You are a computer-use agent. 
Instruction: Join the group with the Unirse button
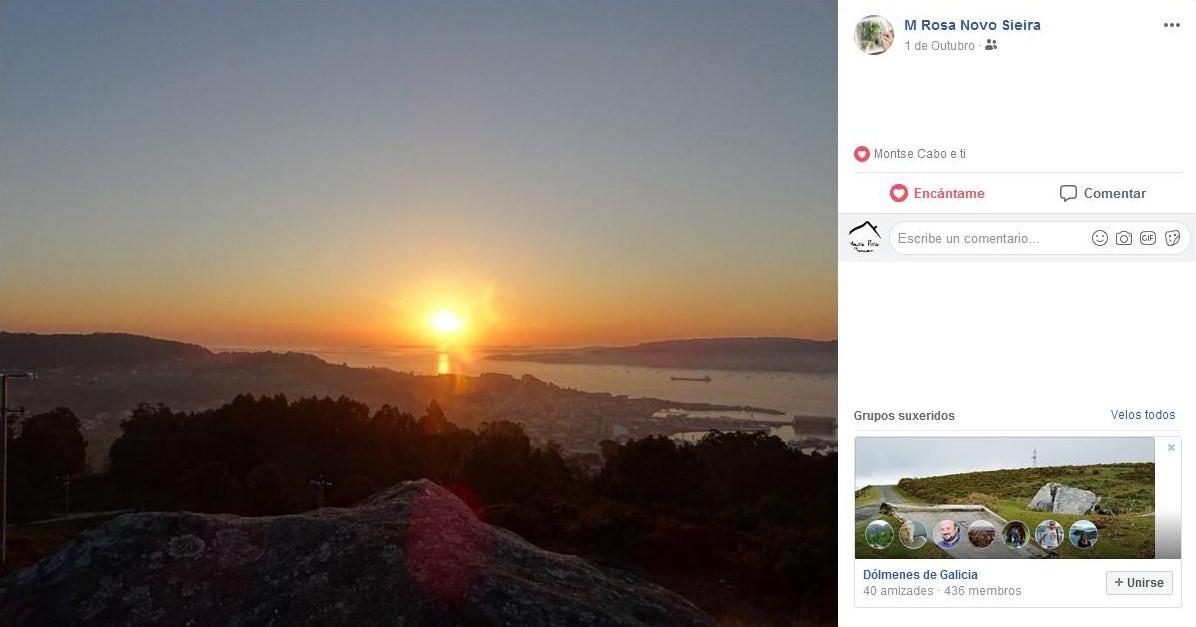pyautogui.click(x=1139, y=583)
